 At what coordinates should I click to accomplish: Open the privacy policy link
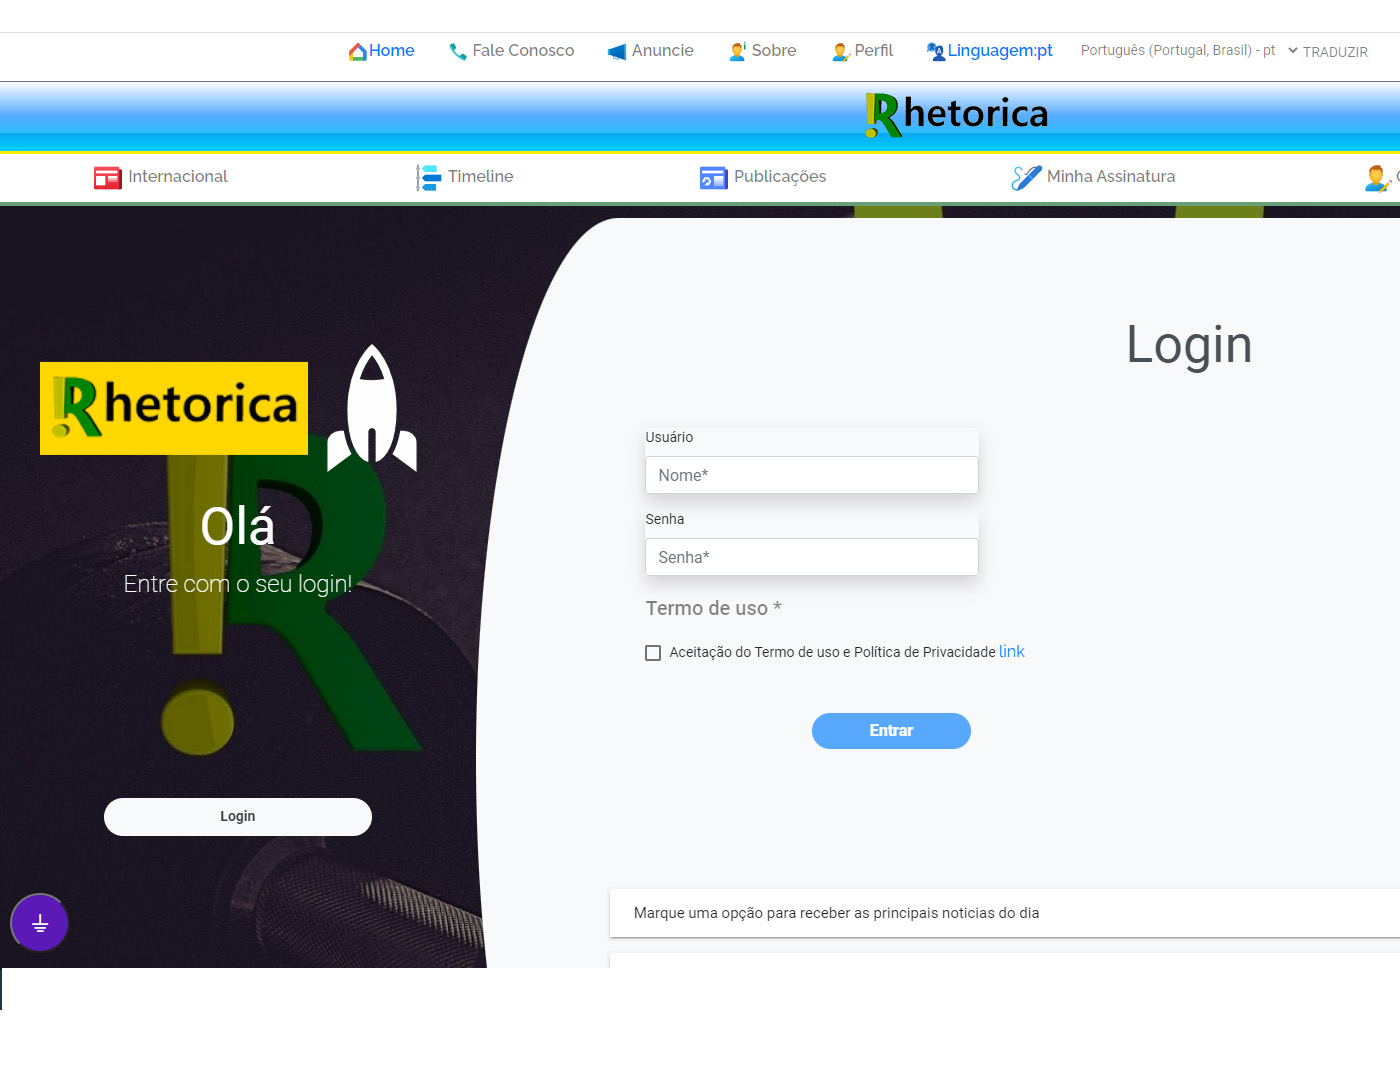click(1011, 652)
